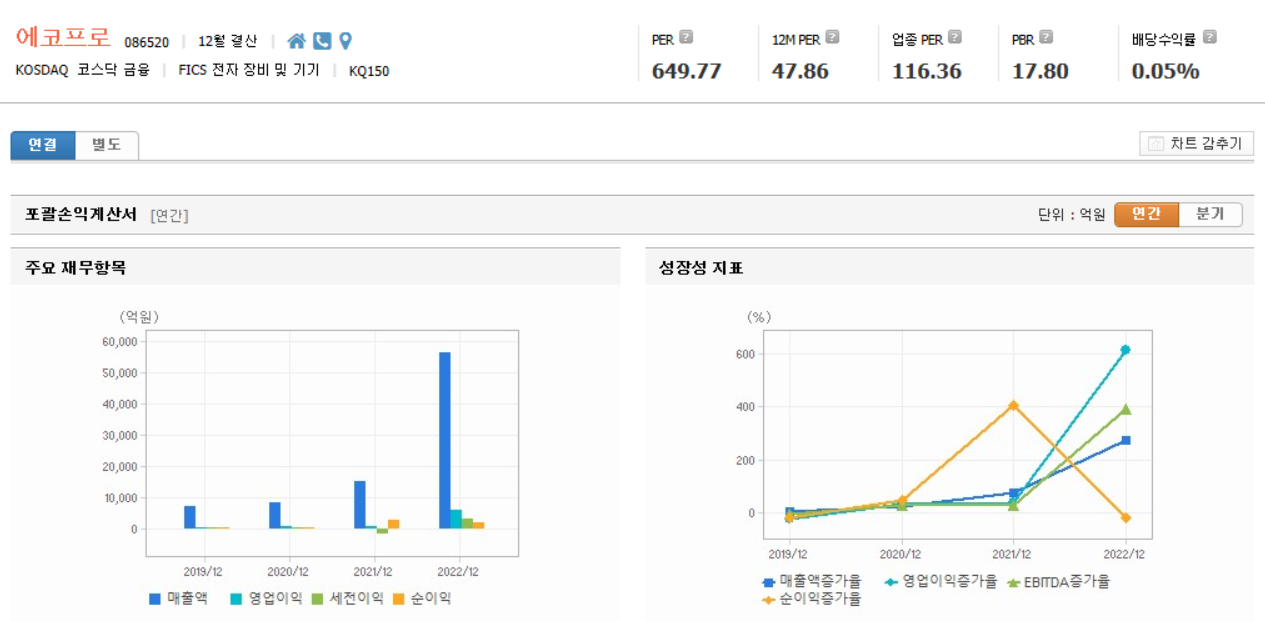The height and width of the screenshot is (622, 1265).
Task: Click the phone icon in the header
Action: (322, 40)
